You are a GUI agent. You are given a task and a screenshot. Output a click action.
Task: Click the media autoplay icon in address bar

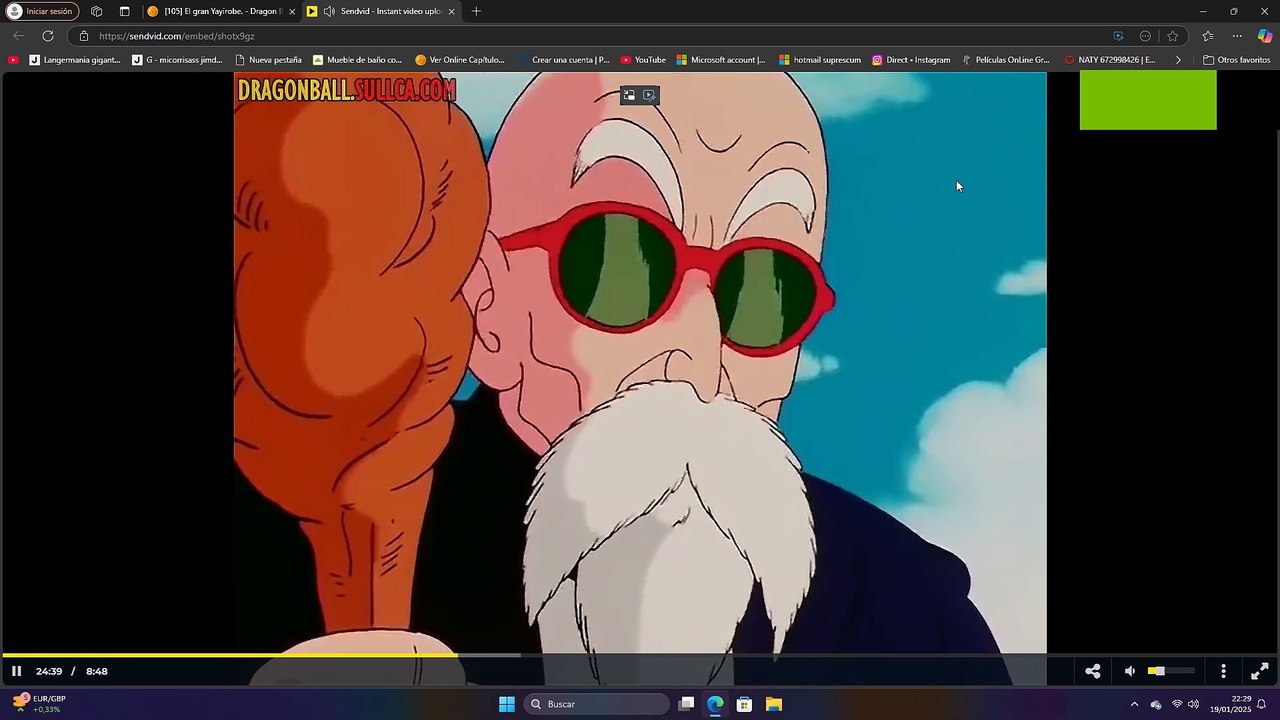click(1118, 36)
